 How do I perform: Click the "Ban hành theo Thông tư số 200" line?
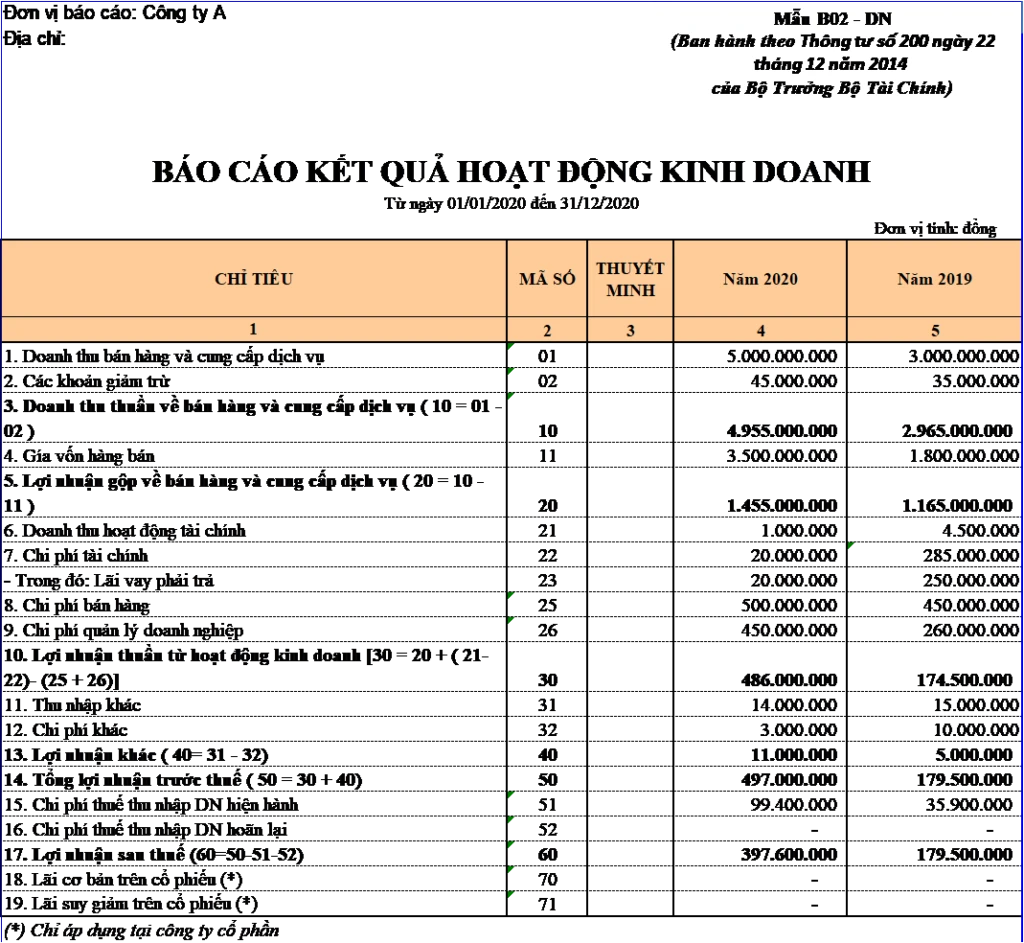[x=832, y=42]
